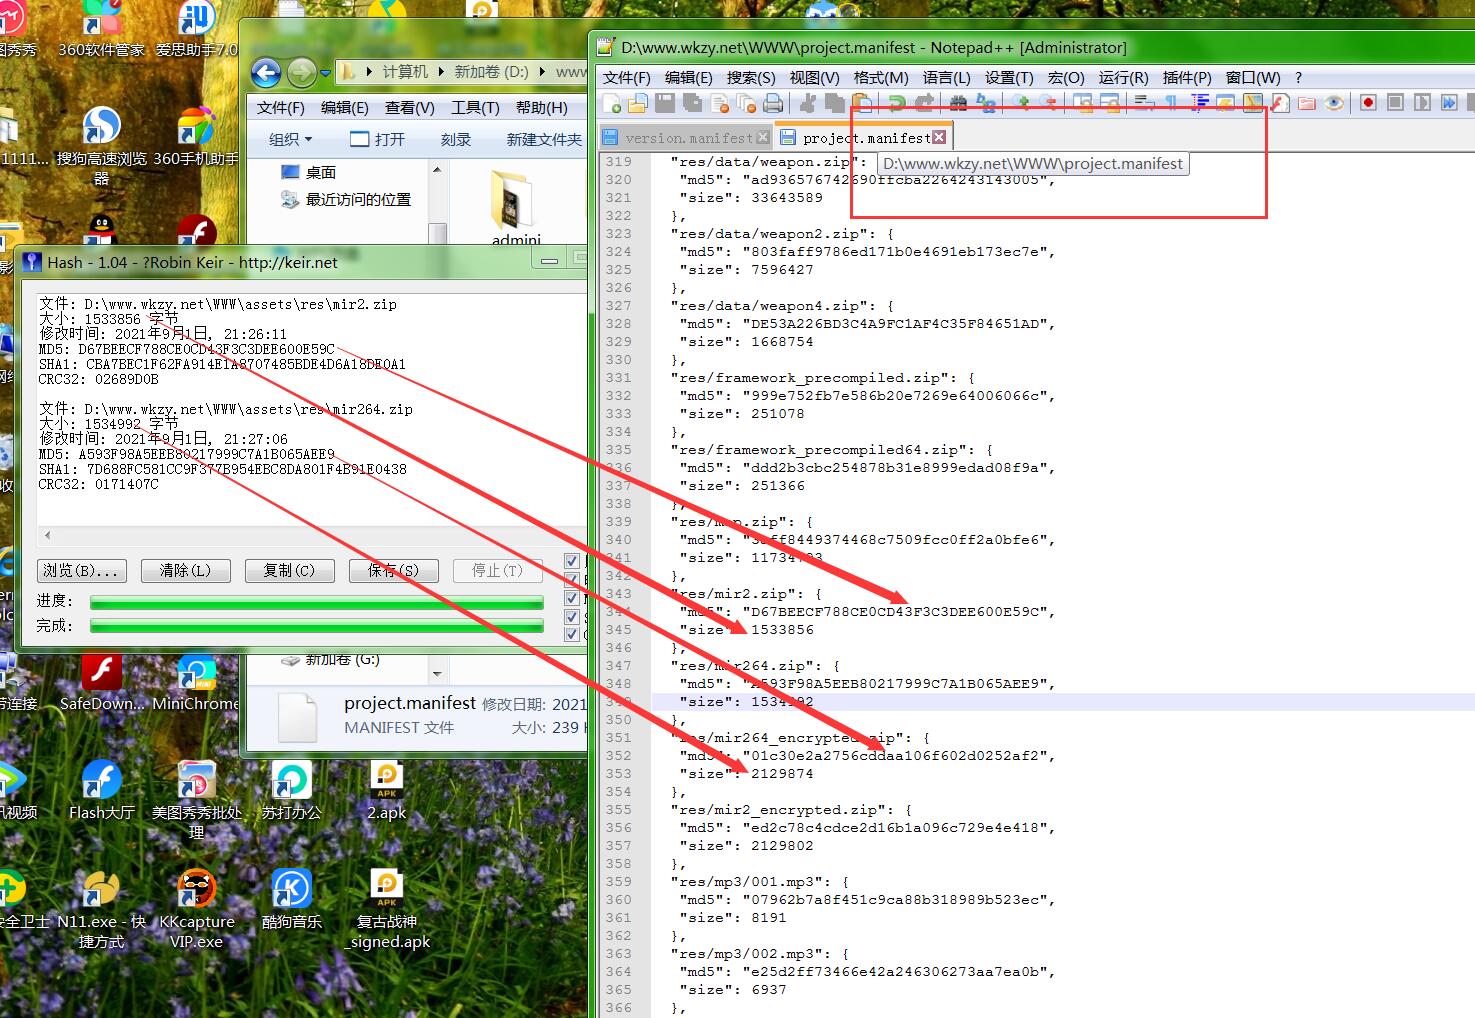
Task: Click the blue Back arrow in Explorer
Action: (266, 72)
